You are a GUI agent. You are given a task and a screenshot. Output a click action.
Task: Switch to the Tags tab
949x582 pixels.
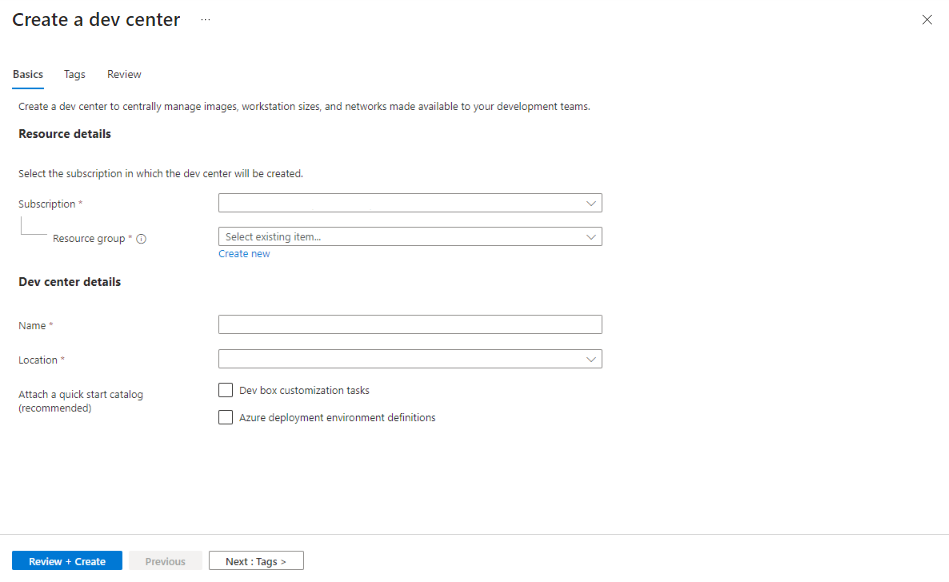pos(74,74)
